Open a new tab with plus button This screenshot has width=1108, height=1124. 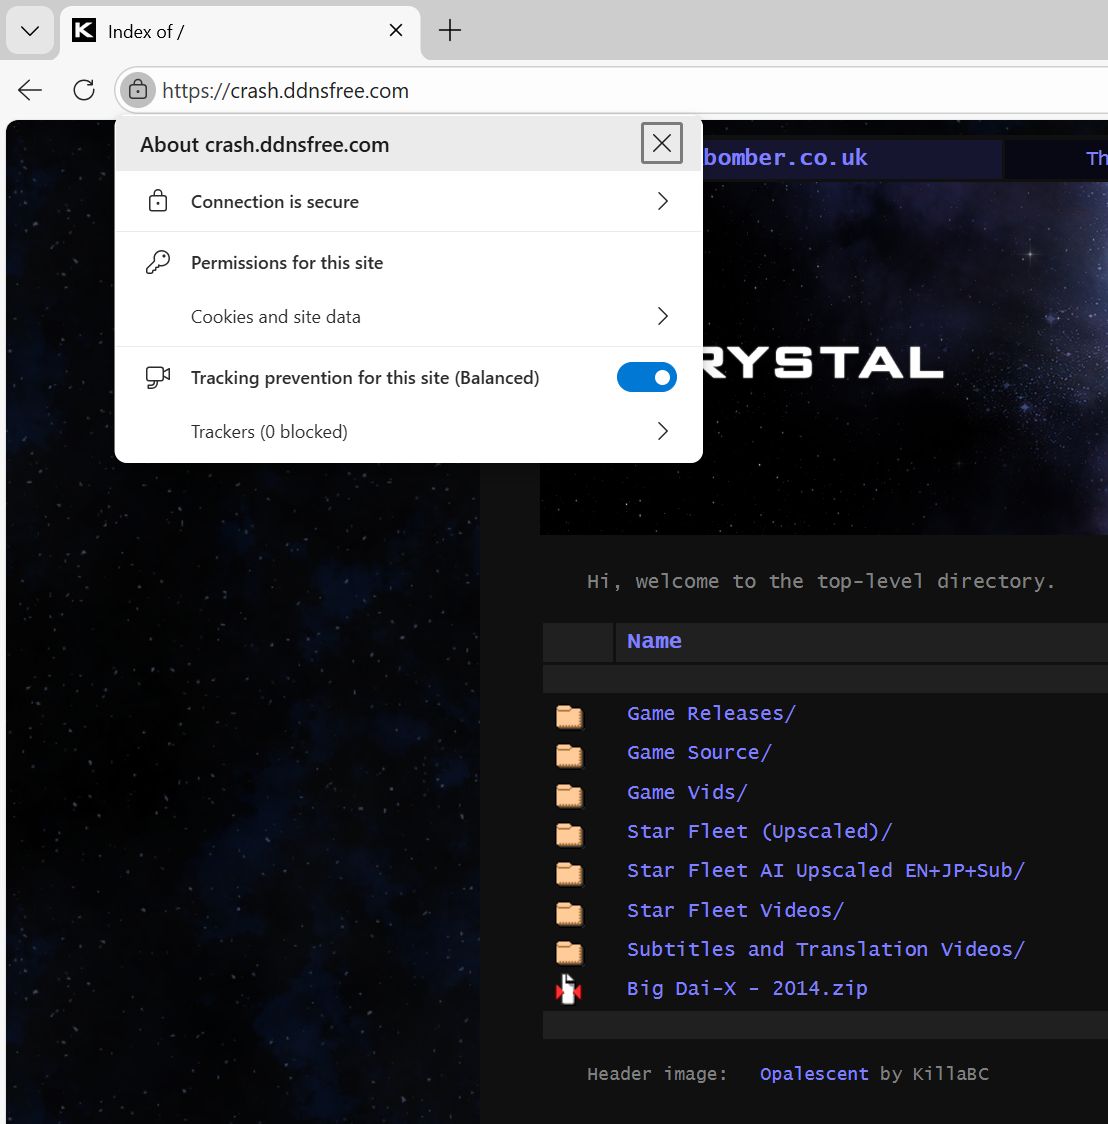point(450,31)
